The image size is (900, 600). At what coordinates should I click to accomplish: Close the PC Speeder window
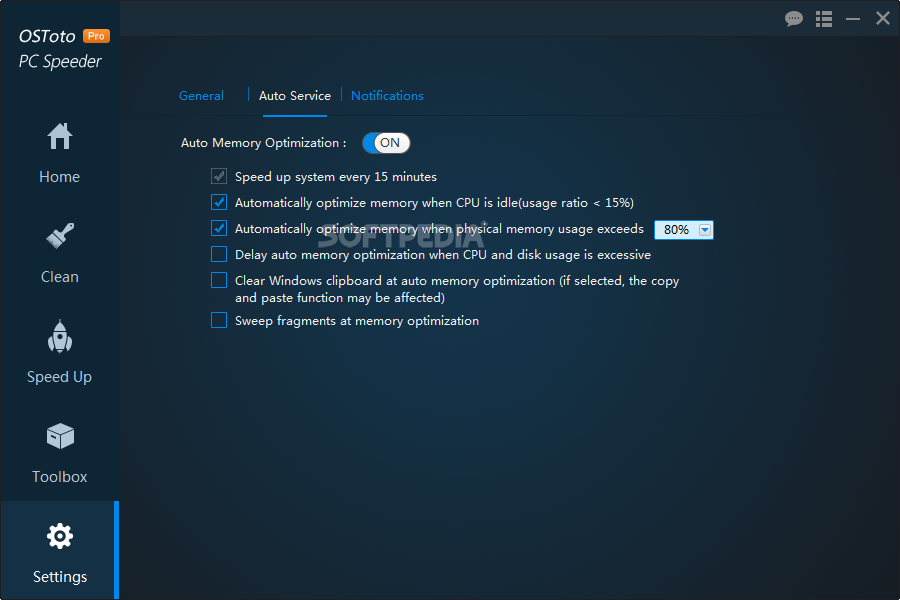coord(883,18)
